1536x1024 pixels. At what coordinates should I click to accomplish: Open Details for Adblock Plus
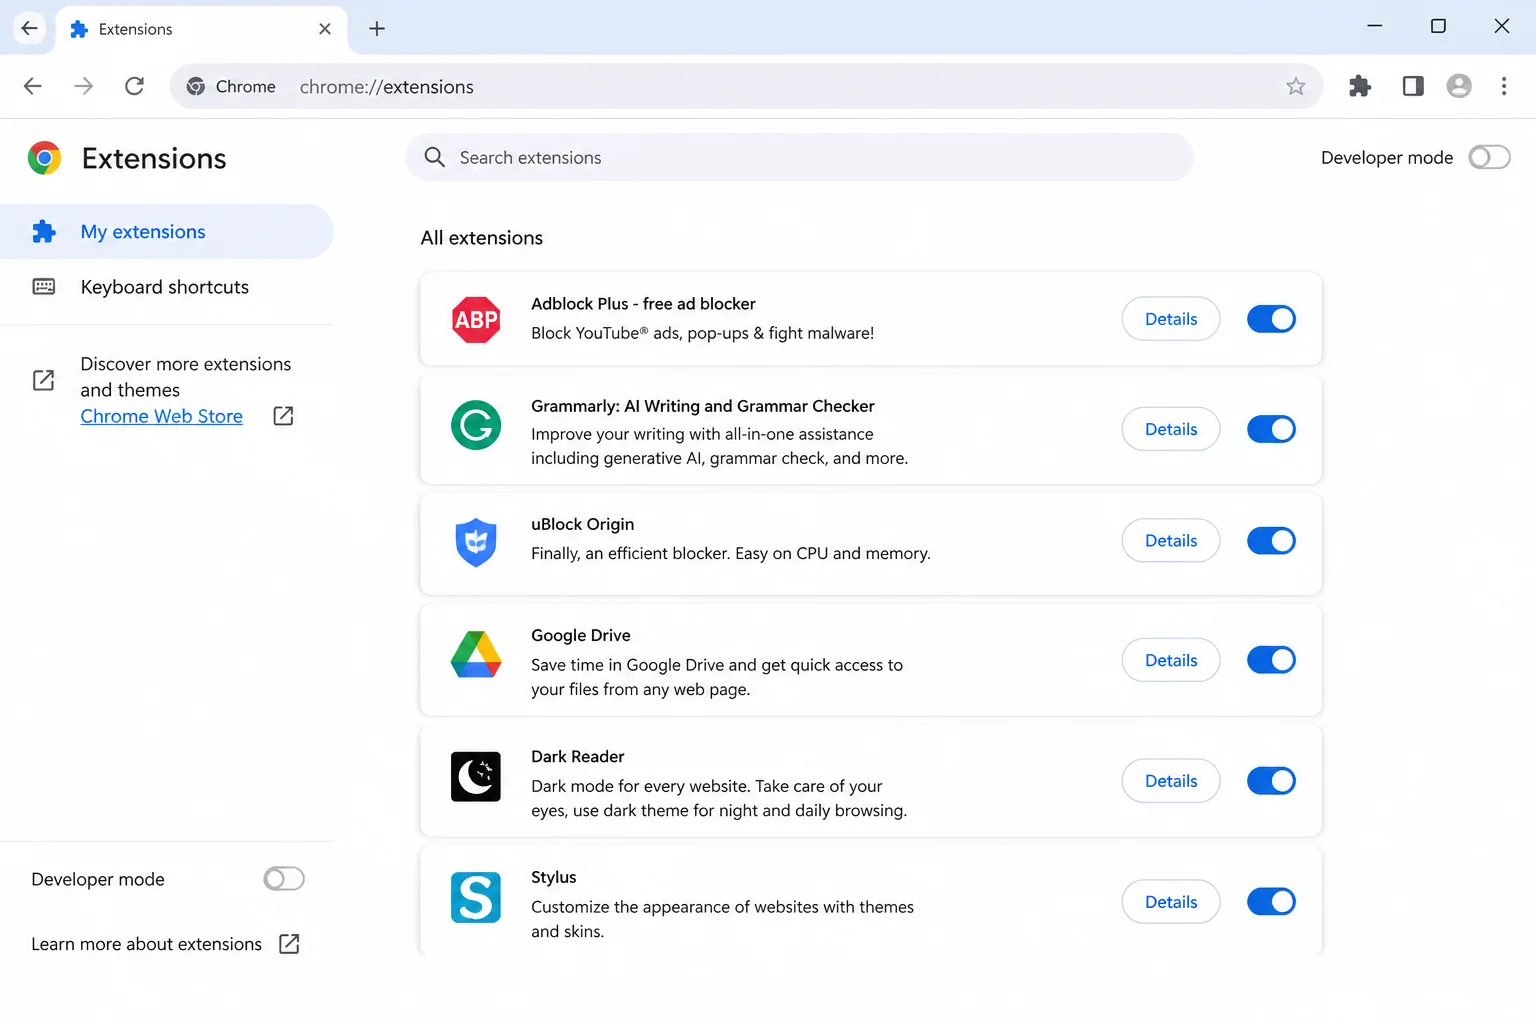1171,319
